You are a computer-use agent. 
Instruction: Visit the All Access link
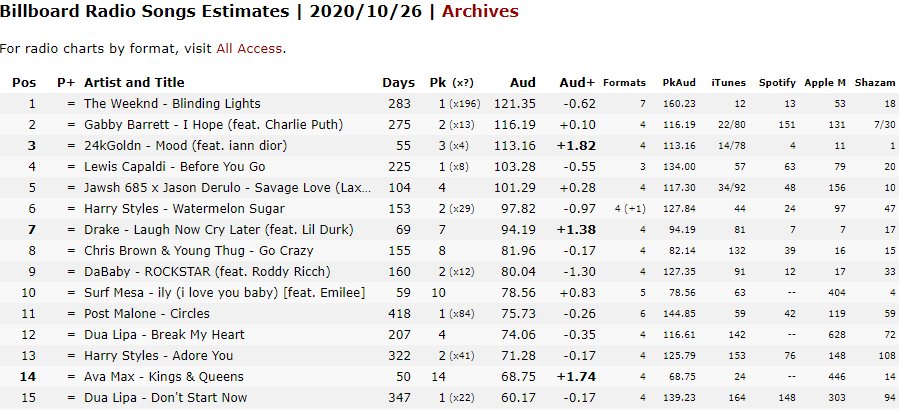(x=249, y=49)
